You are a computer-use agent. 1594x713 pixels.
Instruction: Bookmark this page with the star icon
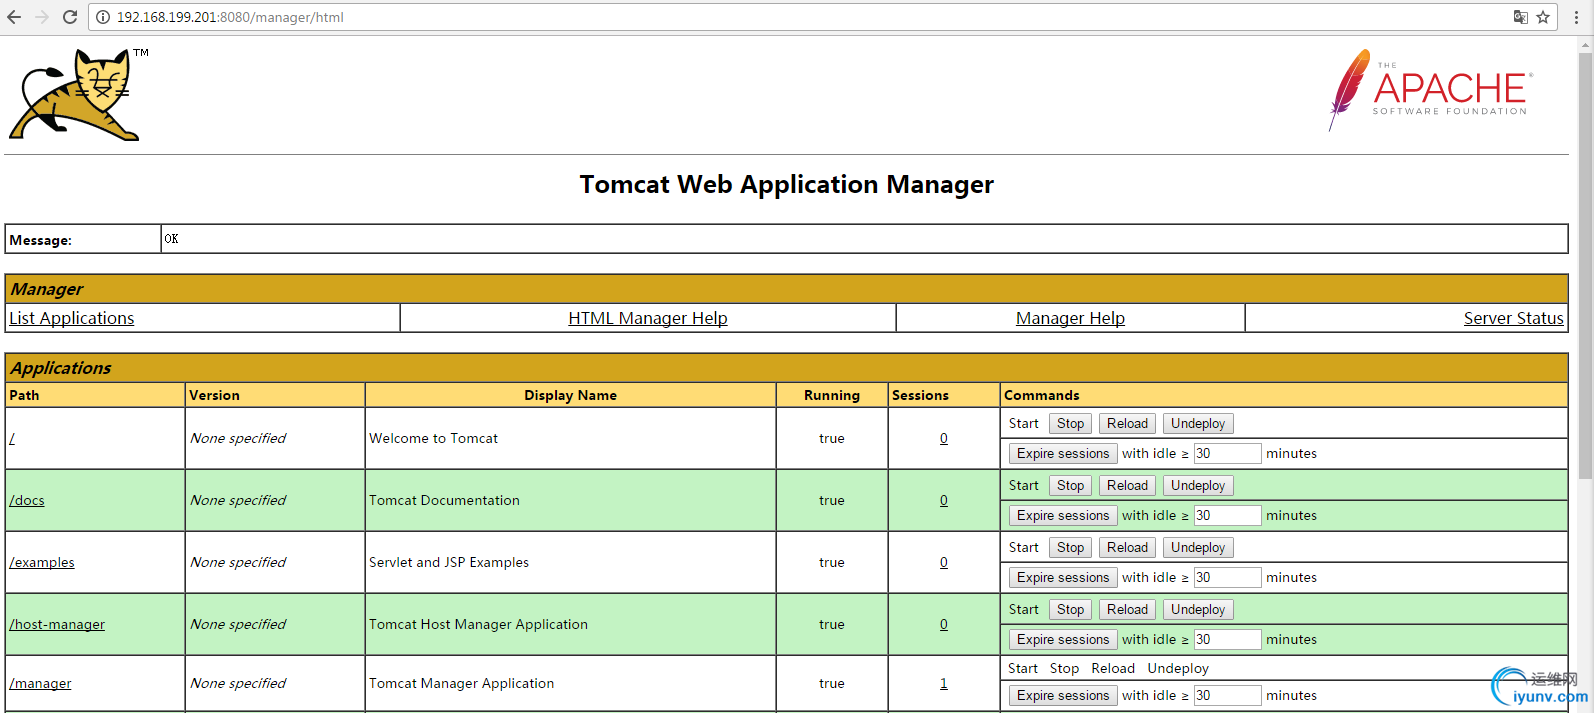tap(1543, 17)
